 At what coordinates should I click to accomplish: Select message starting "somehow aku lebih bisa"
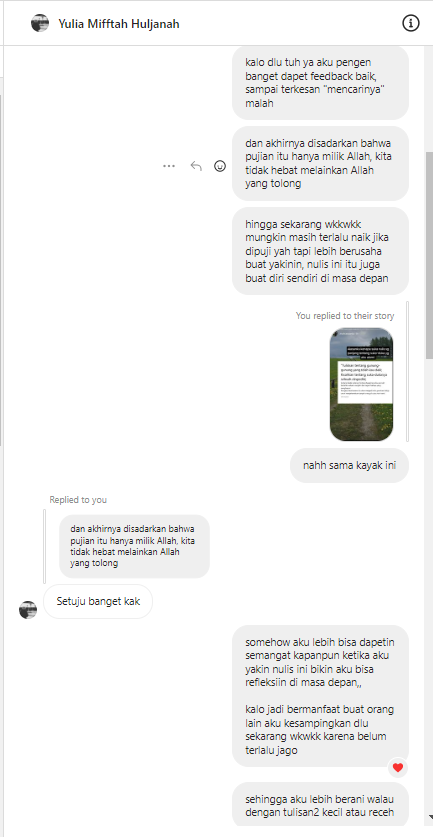point(320,696)
